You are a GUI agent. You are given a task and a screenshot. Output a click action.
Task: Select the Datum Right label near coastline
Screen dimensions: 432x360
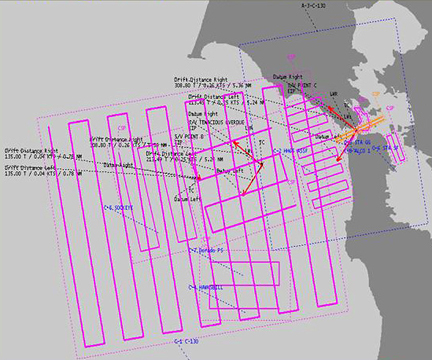[288, 77]
